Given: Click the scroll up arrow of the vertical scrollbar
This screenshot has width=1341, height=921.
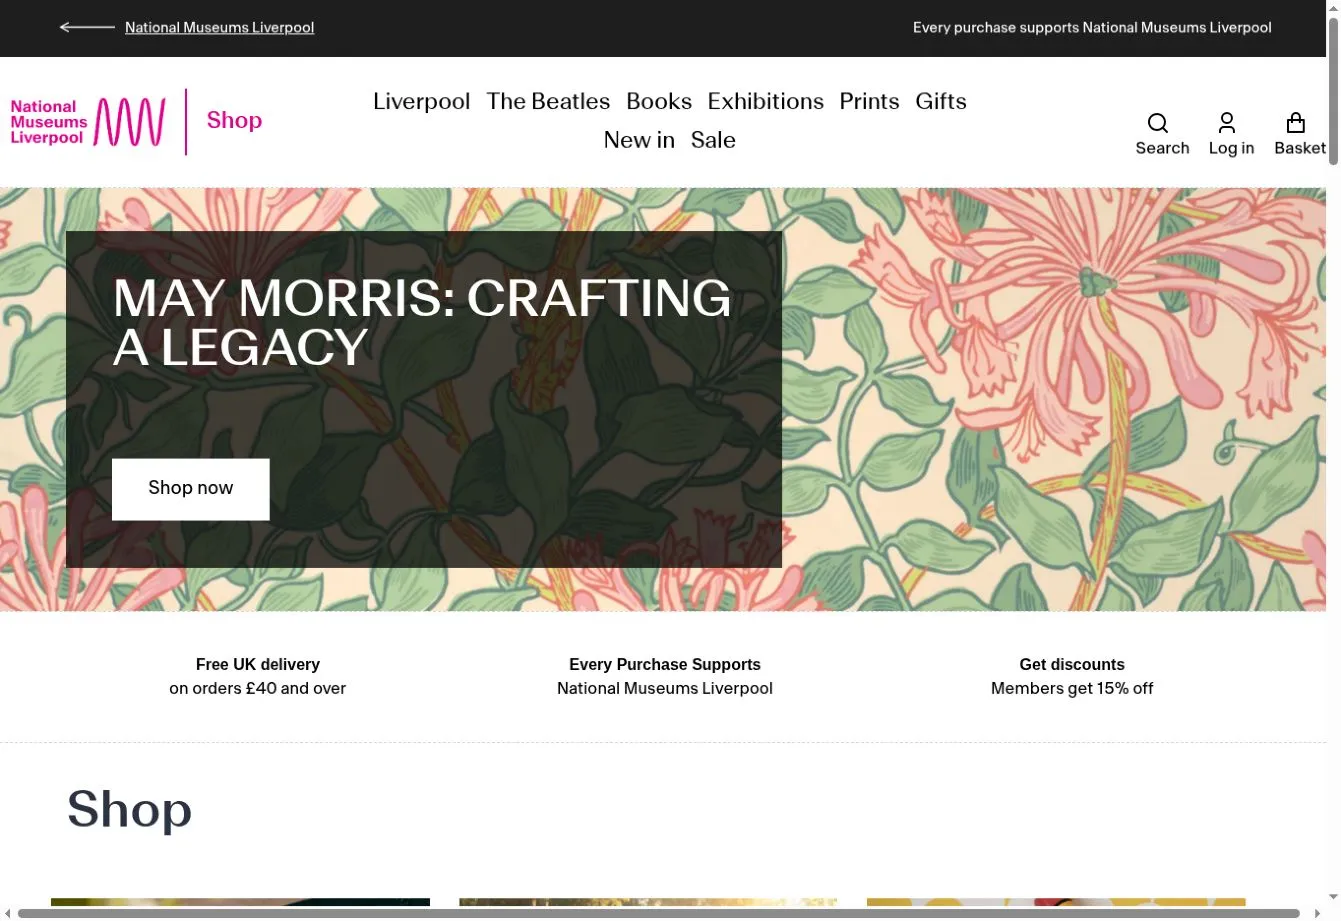Looking at the screenshot, I should (x=1333, y=7).
